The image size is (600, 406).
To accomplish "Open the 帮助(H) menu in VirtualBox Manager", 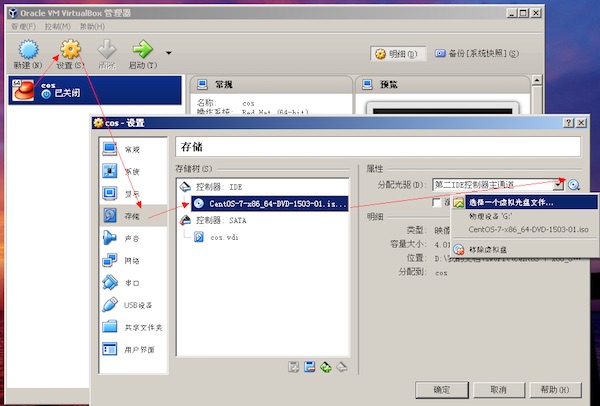I will coord(92,26).
